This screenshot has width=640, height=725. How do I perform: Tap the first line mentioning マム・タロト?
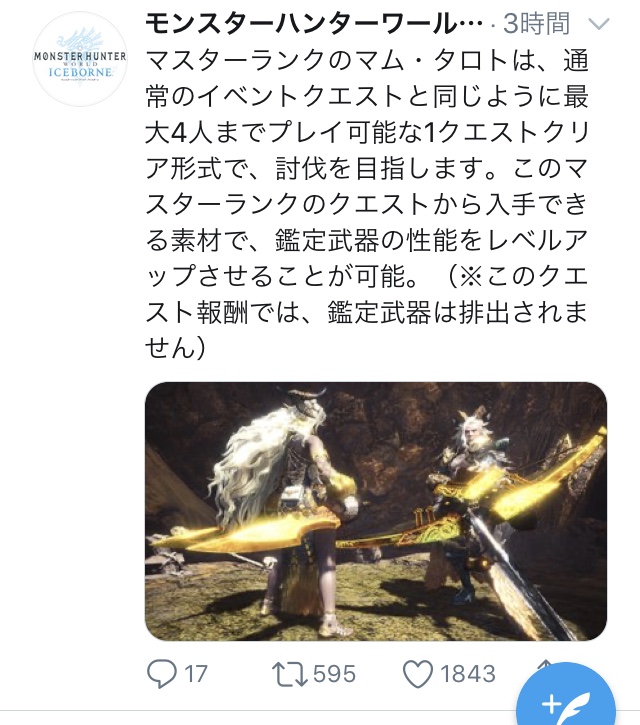pyautogui.click(x=367, y=61)
